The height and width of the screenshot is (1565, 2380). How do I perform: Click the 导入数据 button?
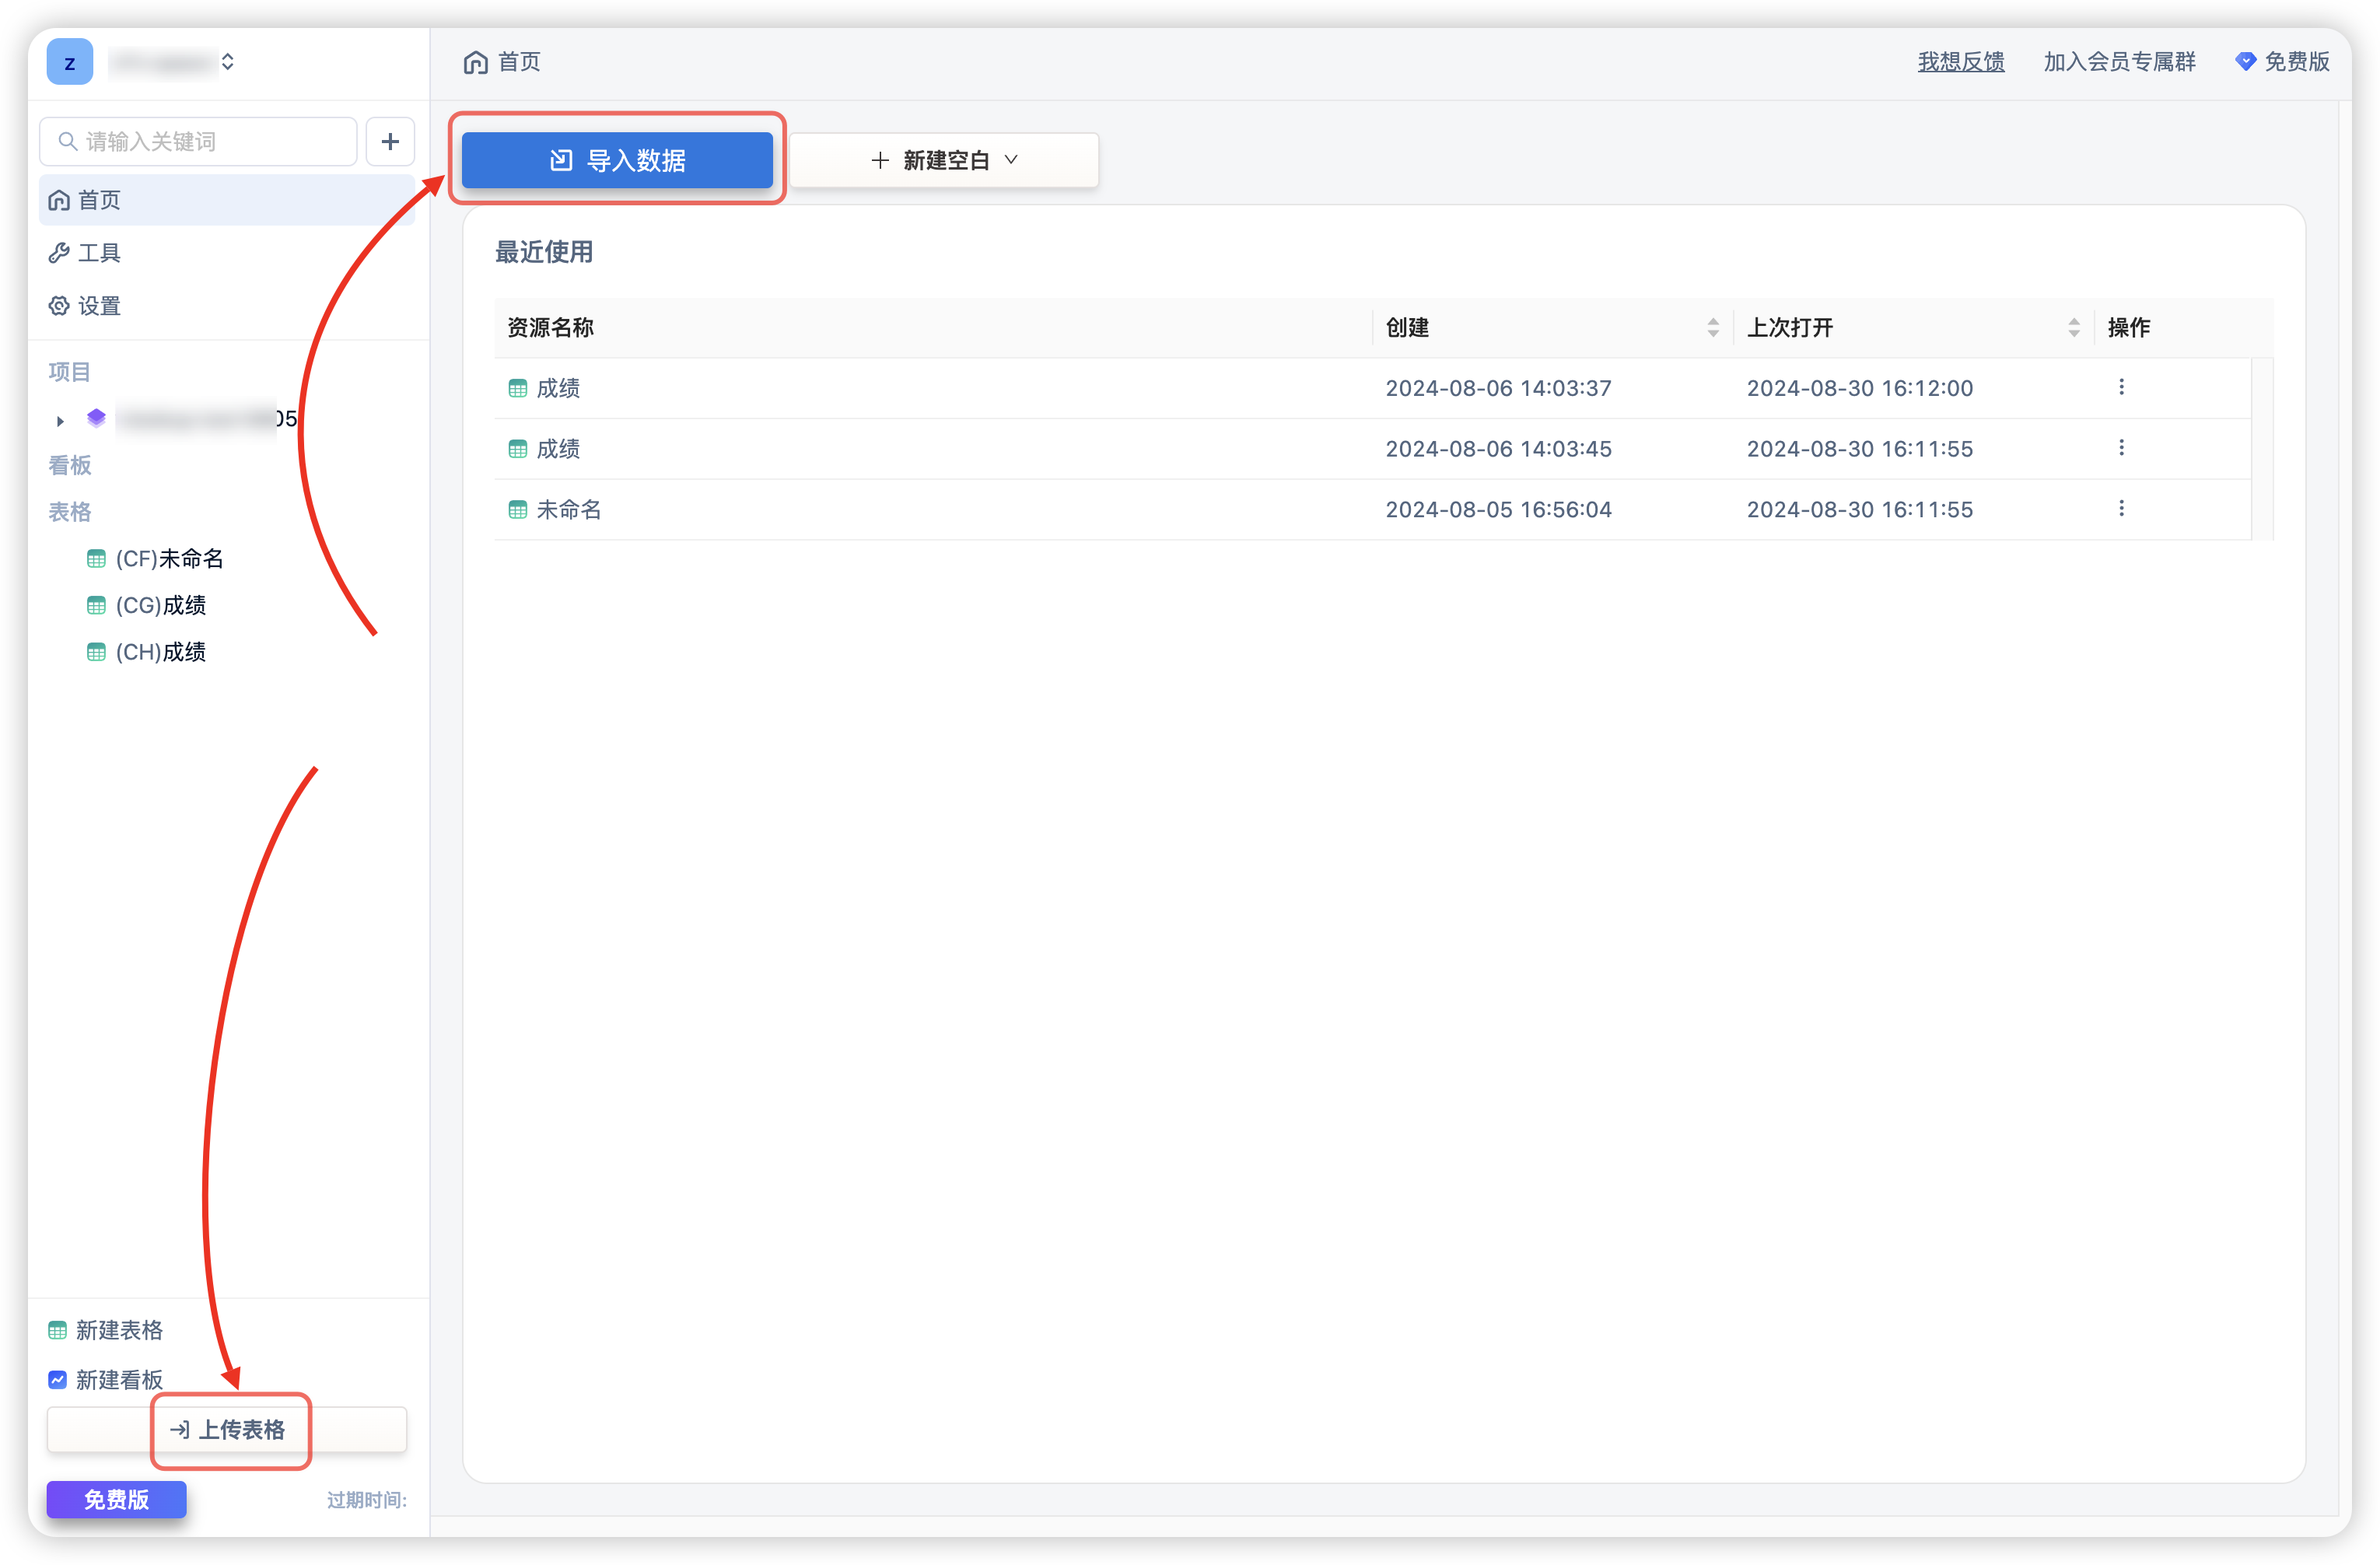pos(617,160)
